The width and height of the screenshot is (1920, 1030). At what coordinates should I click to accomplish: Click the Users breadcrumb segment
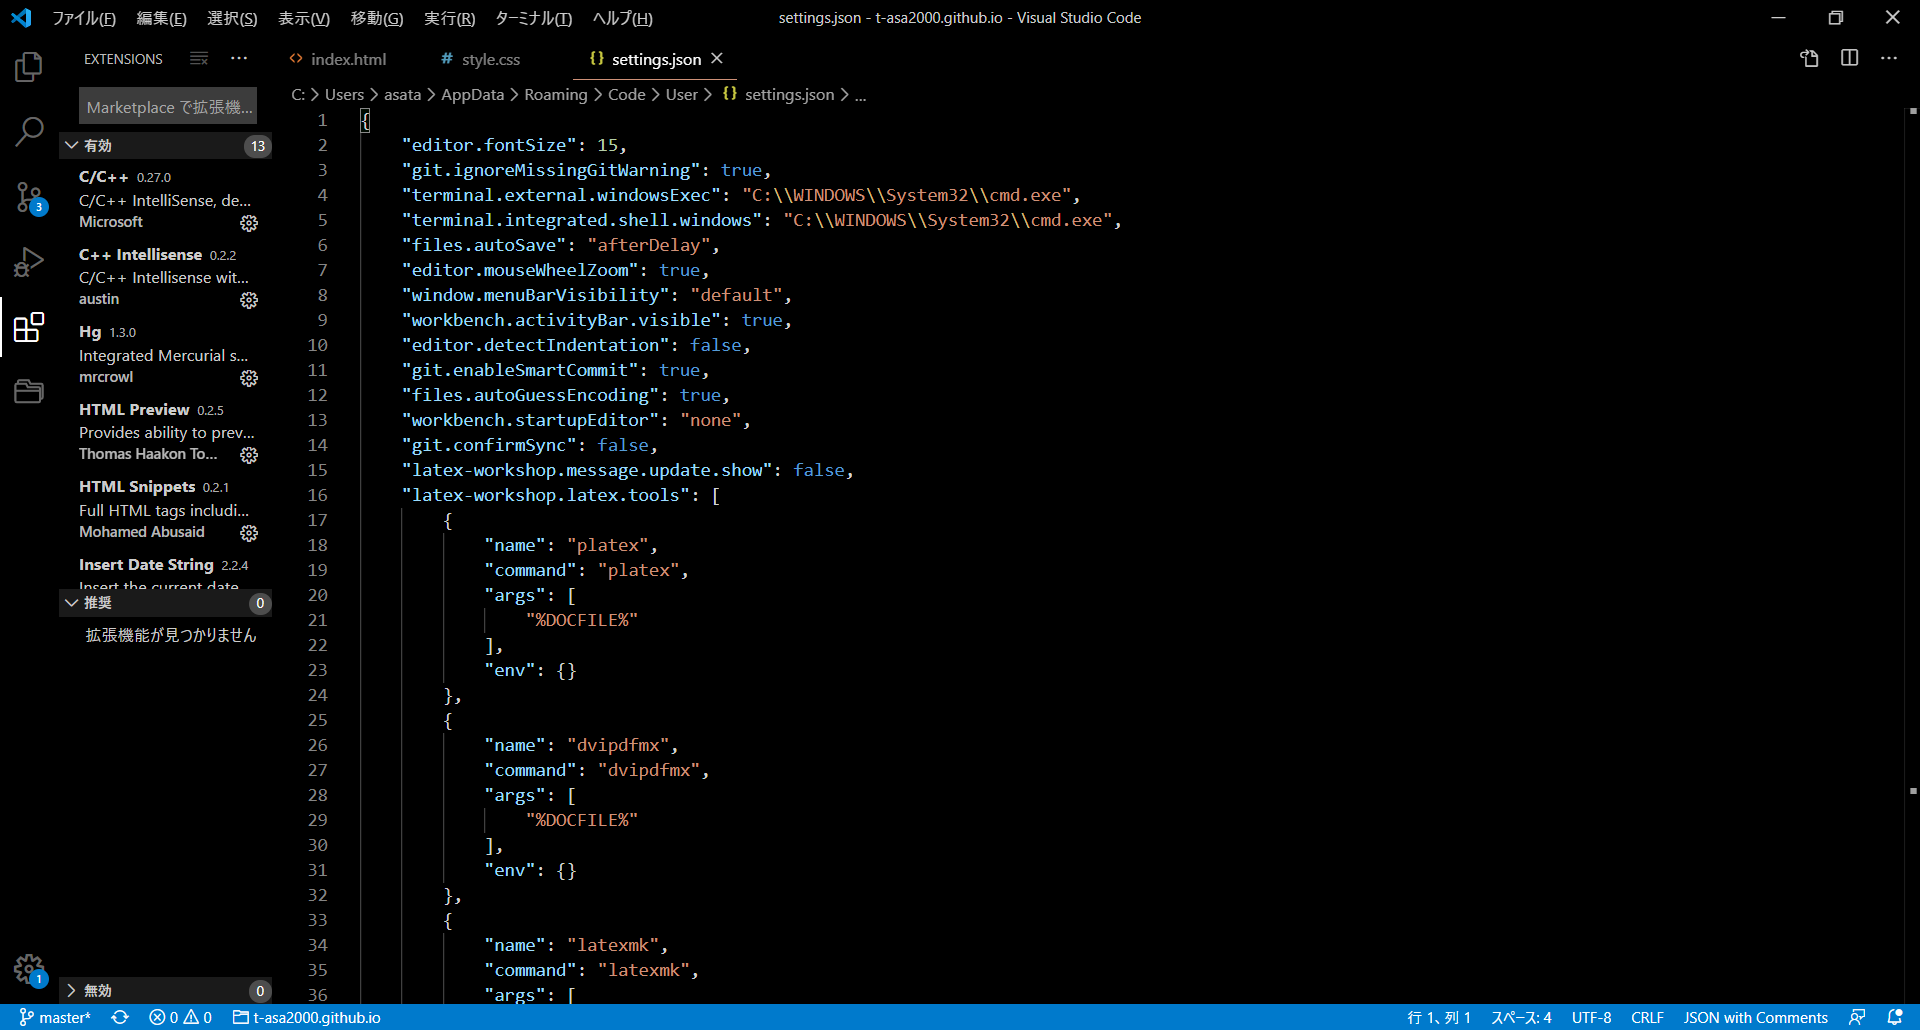(344, 94)
